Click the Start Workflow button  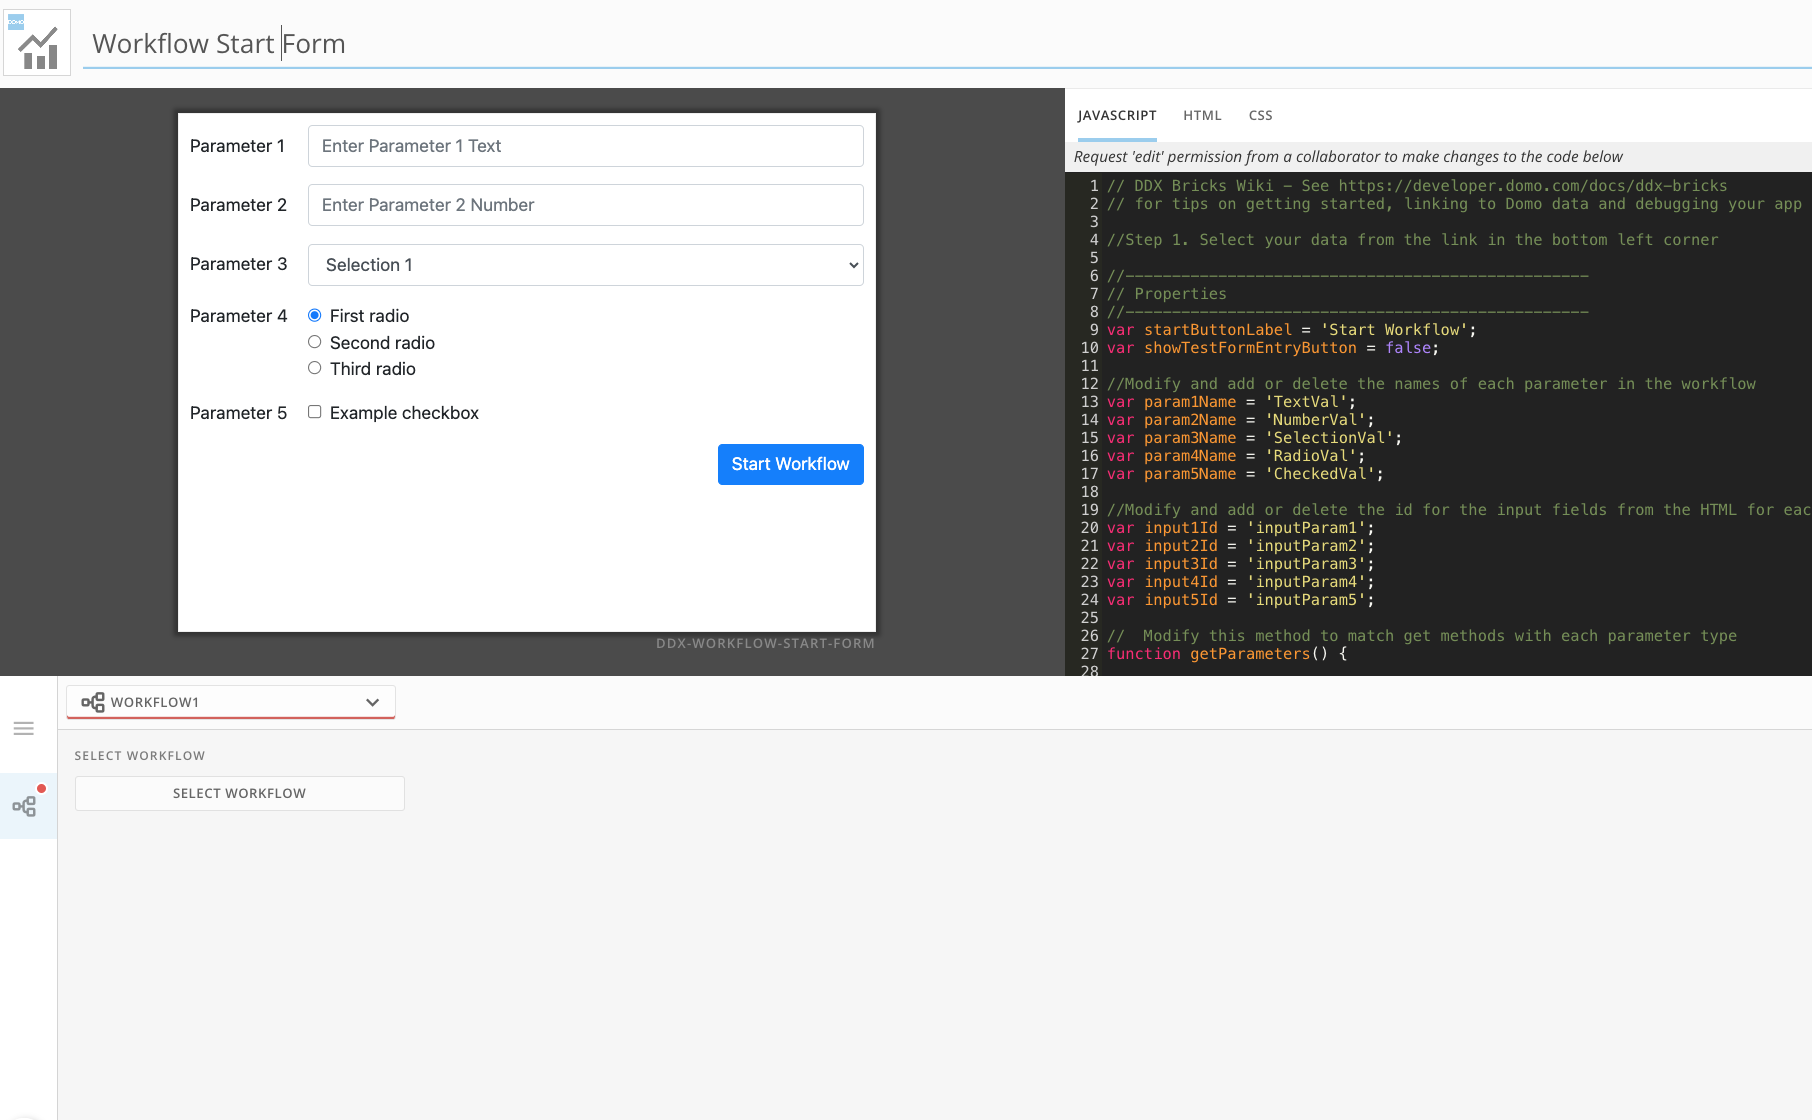click(x=790, y=464)
